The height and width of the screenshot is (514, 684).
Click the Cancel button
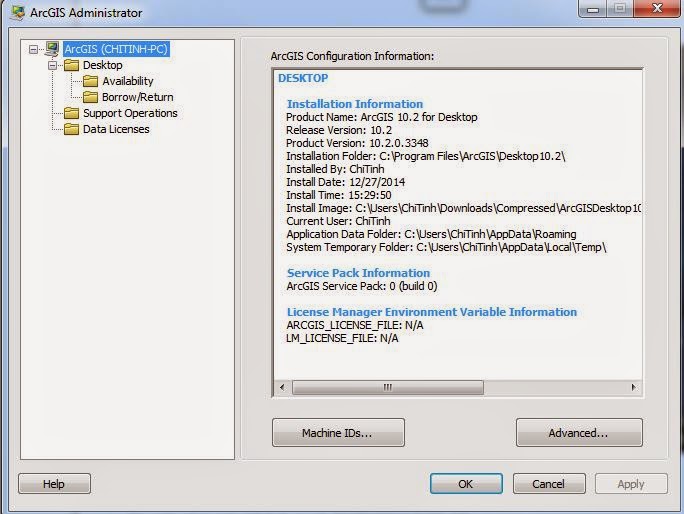click(549, 483)
